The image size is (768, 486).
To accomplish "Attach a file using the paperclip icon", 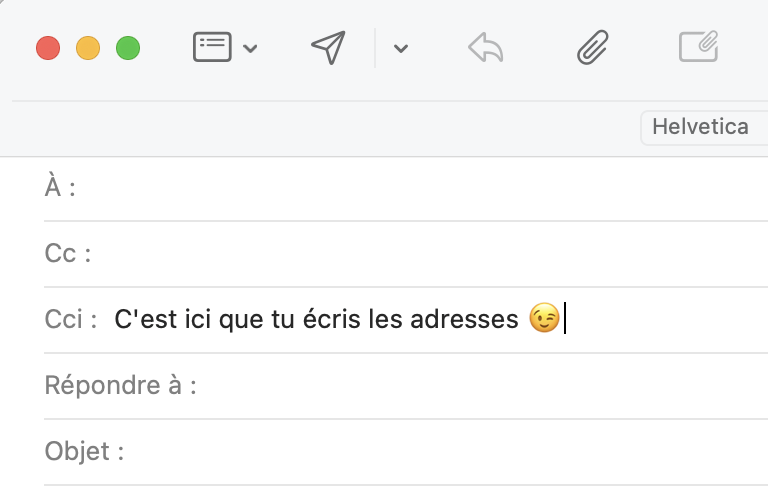I will point(593,47).
